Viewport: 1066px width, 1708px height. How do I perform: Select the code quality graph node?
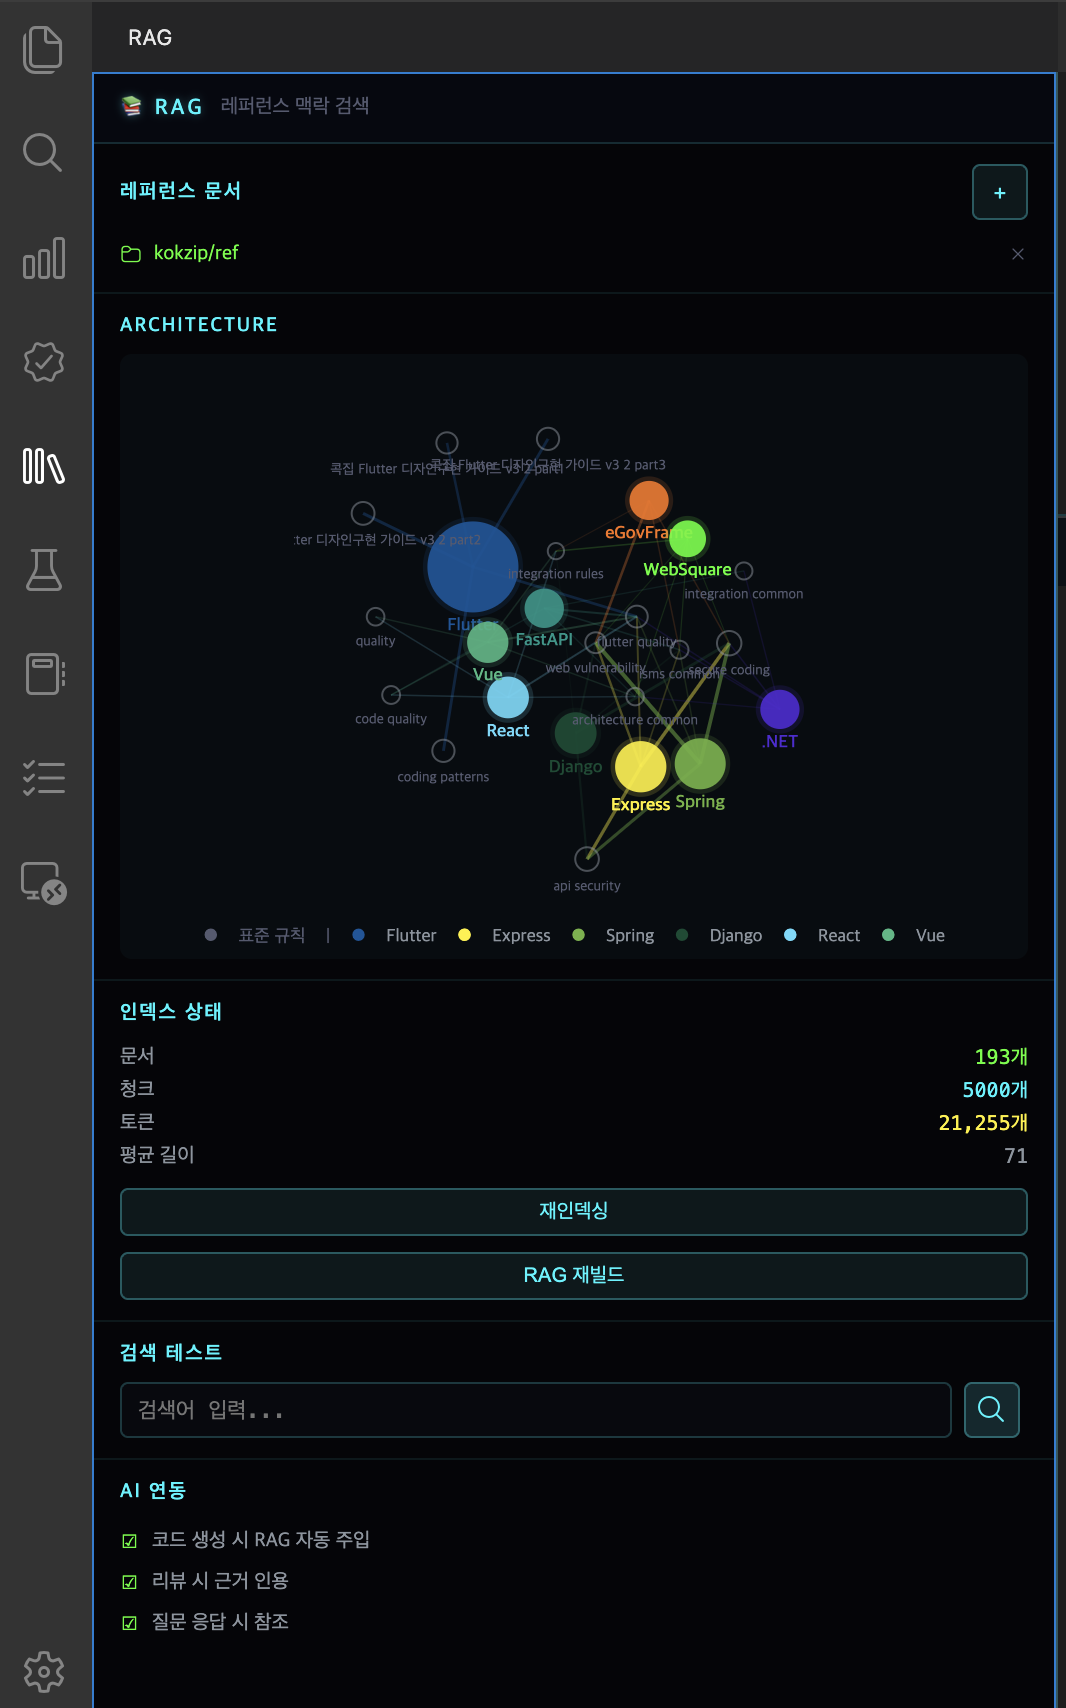coord(391,694)
